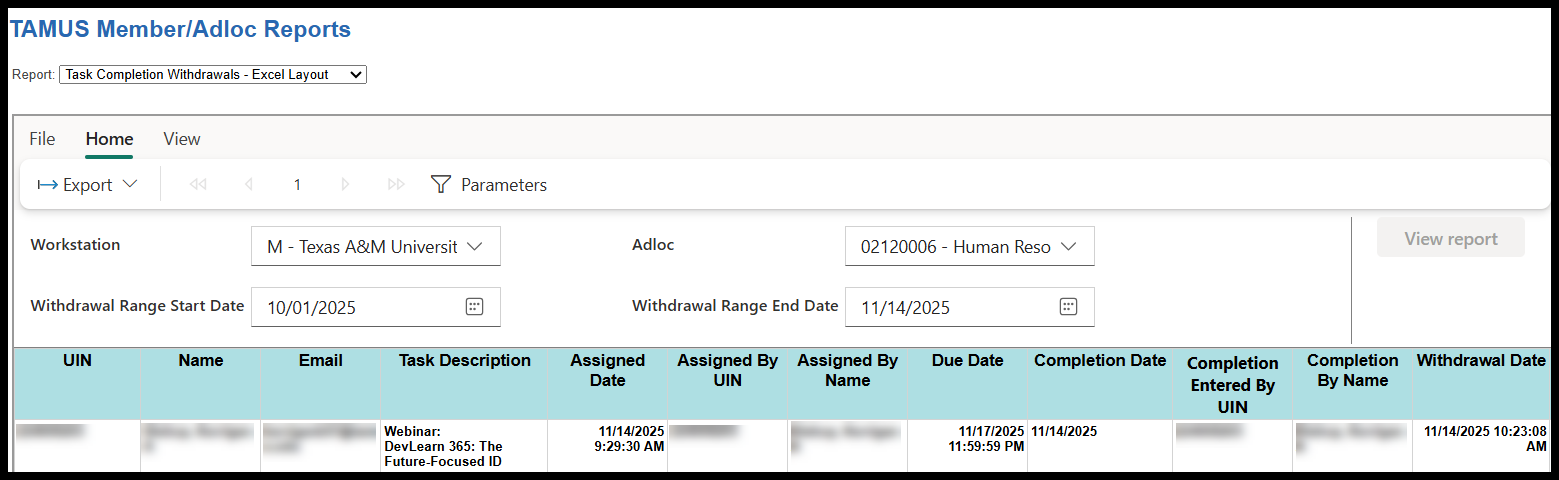Expand the Workstation dropdown
Screen dimensions: 1559x480
tap(375, 247)
